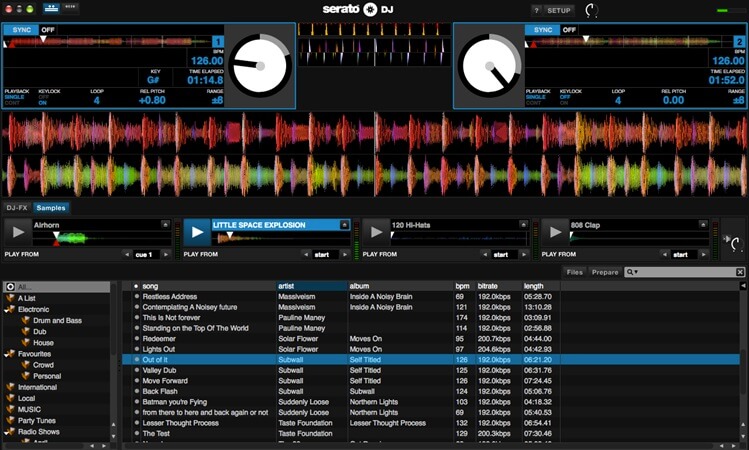Open the SETUP screen
The image size is (749, 450).
click(x=559, y=10)
